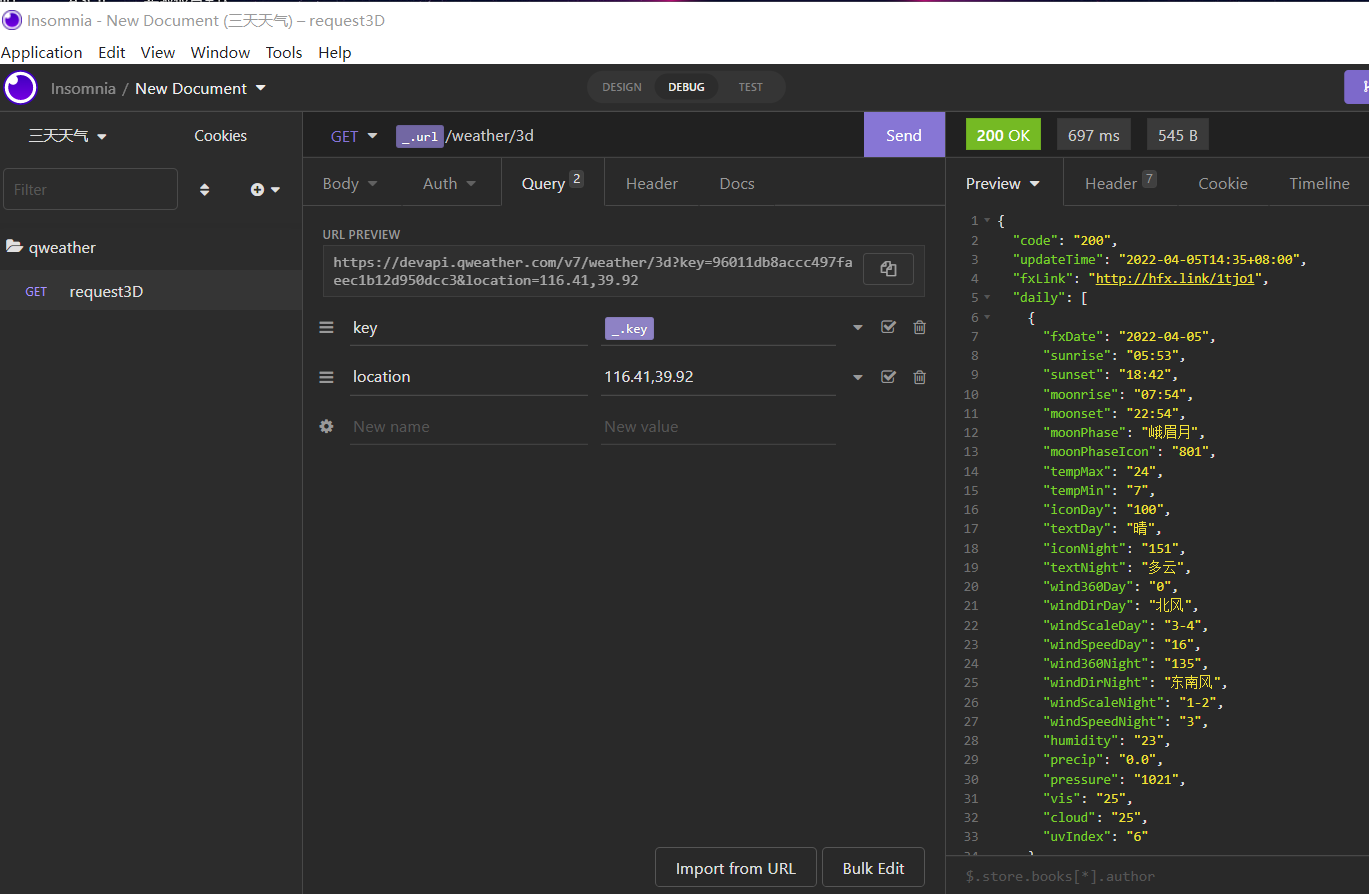Delete the location query parameter
The width and height of the screenshot is (1369, 894).
coord(919,377)
